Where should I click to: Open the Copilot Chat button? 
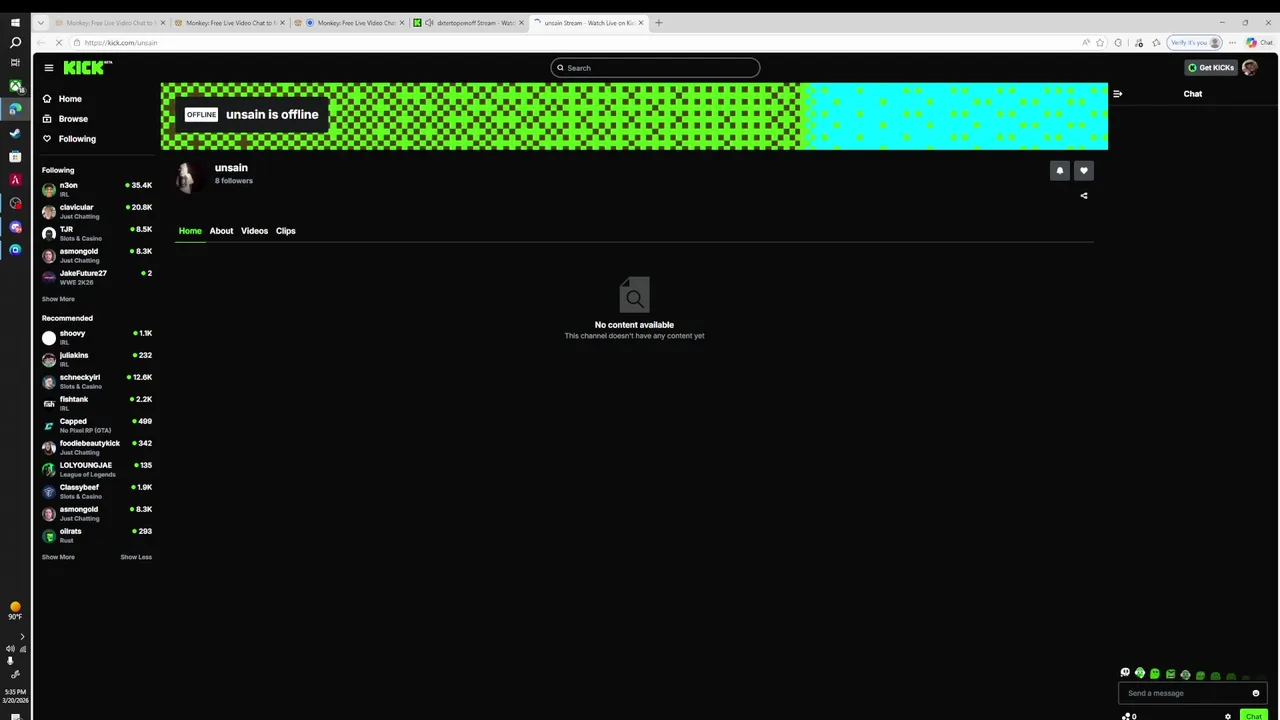1259,43
